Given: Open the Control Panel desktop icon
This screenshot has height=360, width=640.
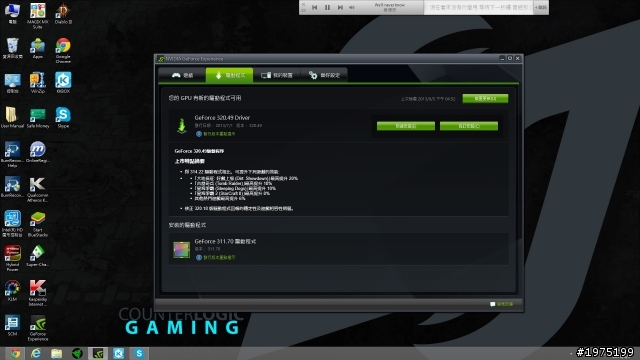Looking at the screenshot, I should pyautogui.click(x=12, y=83).
